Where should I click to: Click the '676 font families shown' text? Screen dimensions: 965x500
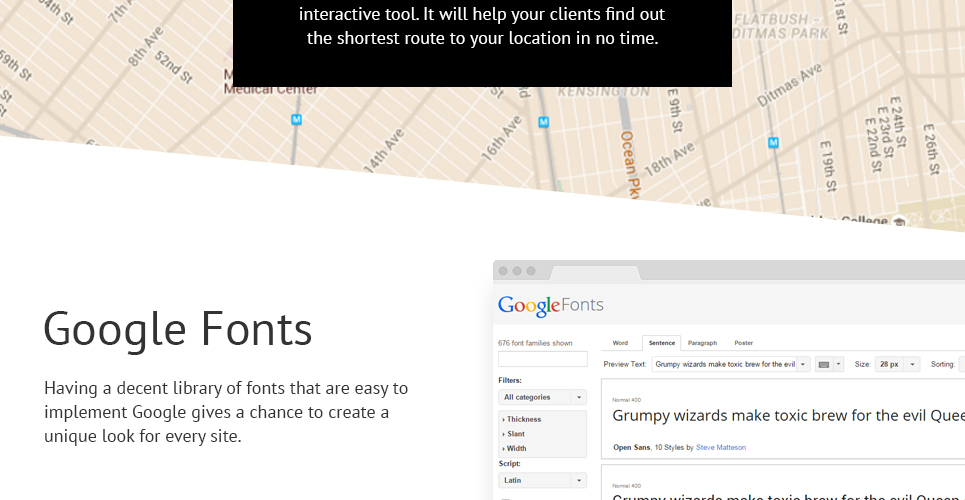click(x=535, y=344)
